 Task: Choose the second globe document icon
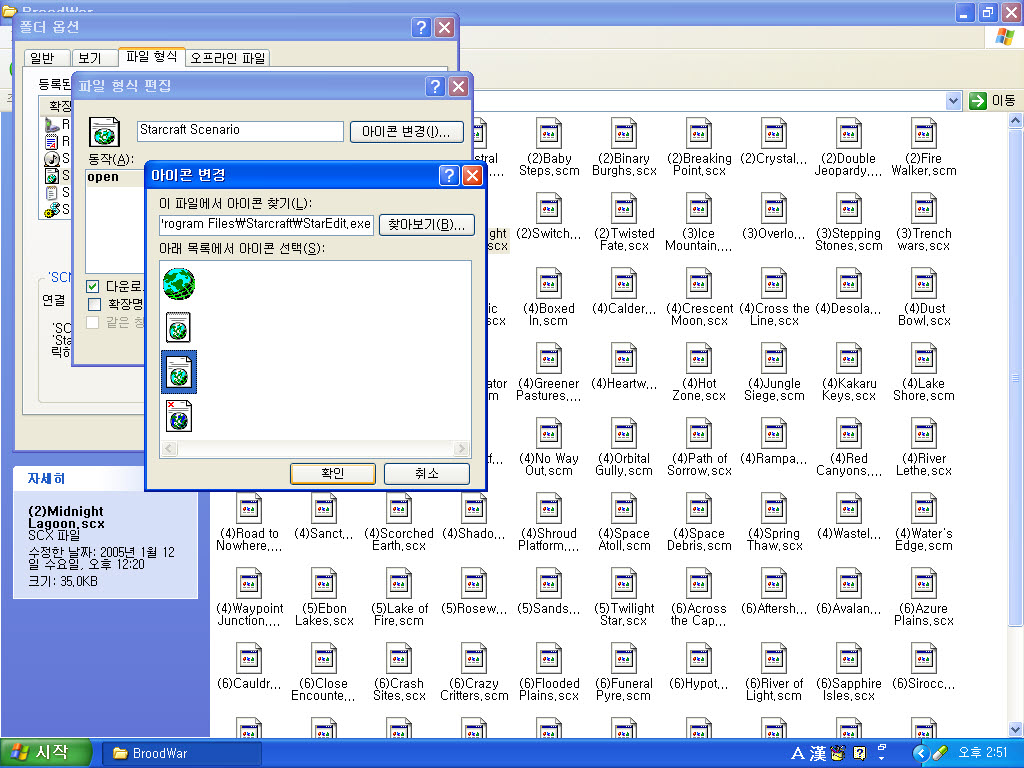[179, 328]
